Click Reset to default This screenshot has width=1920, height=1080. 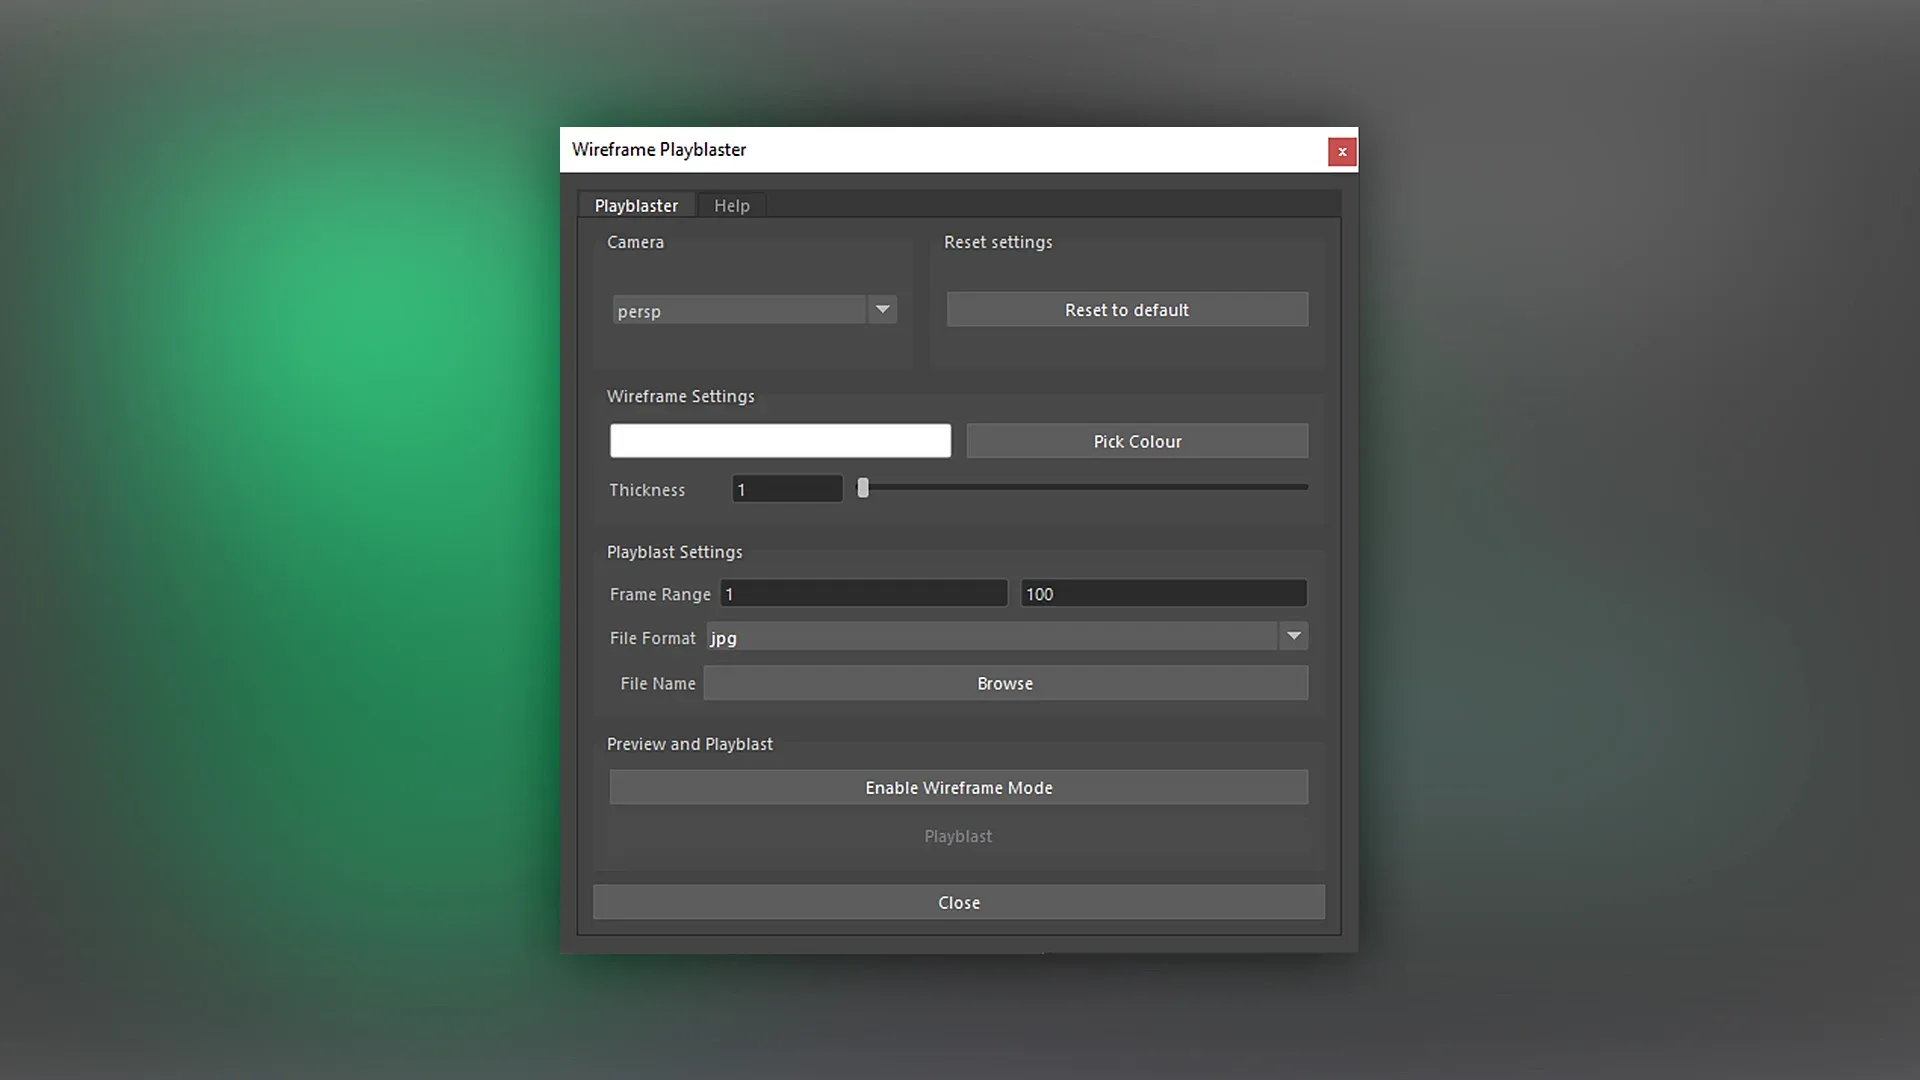tap(1126, 309)
